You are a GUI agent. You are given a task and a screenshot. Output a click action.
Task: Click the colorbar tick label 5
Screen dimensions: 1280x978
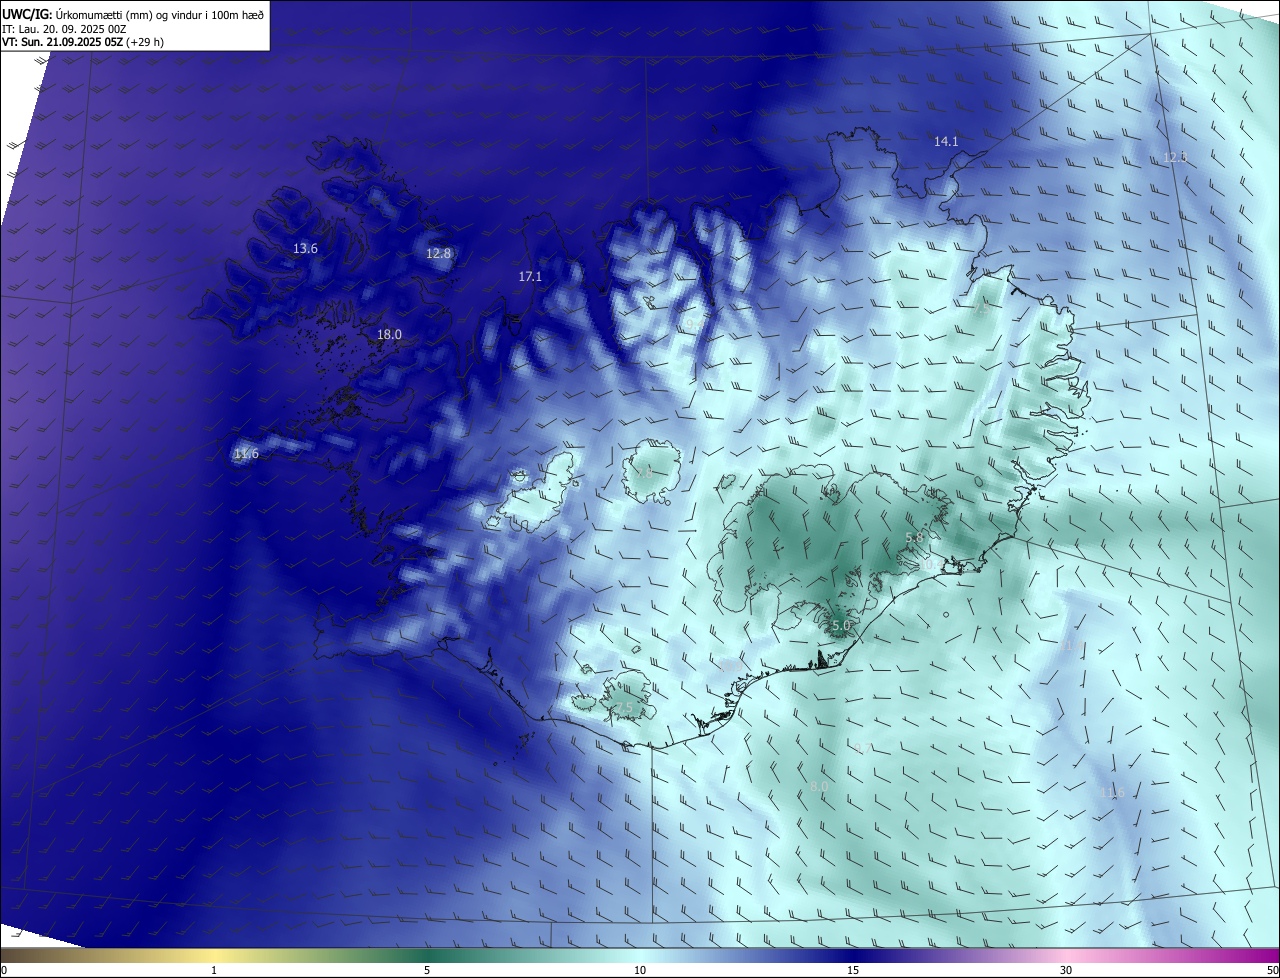427,970
